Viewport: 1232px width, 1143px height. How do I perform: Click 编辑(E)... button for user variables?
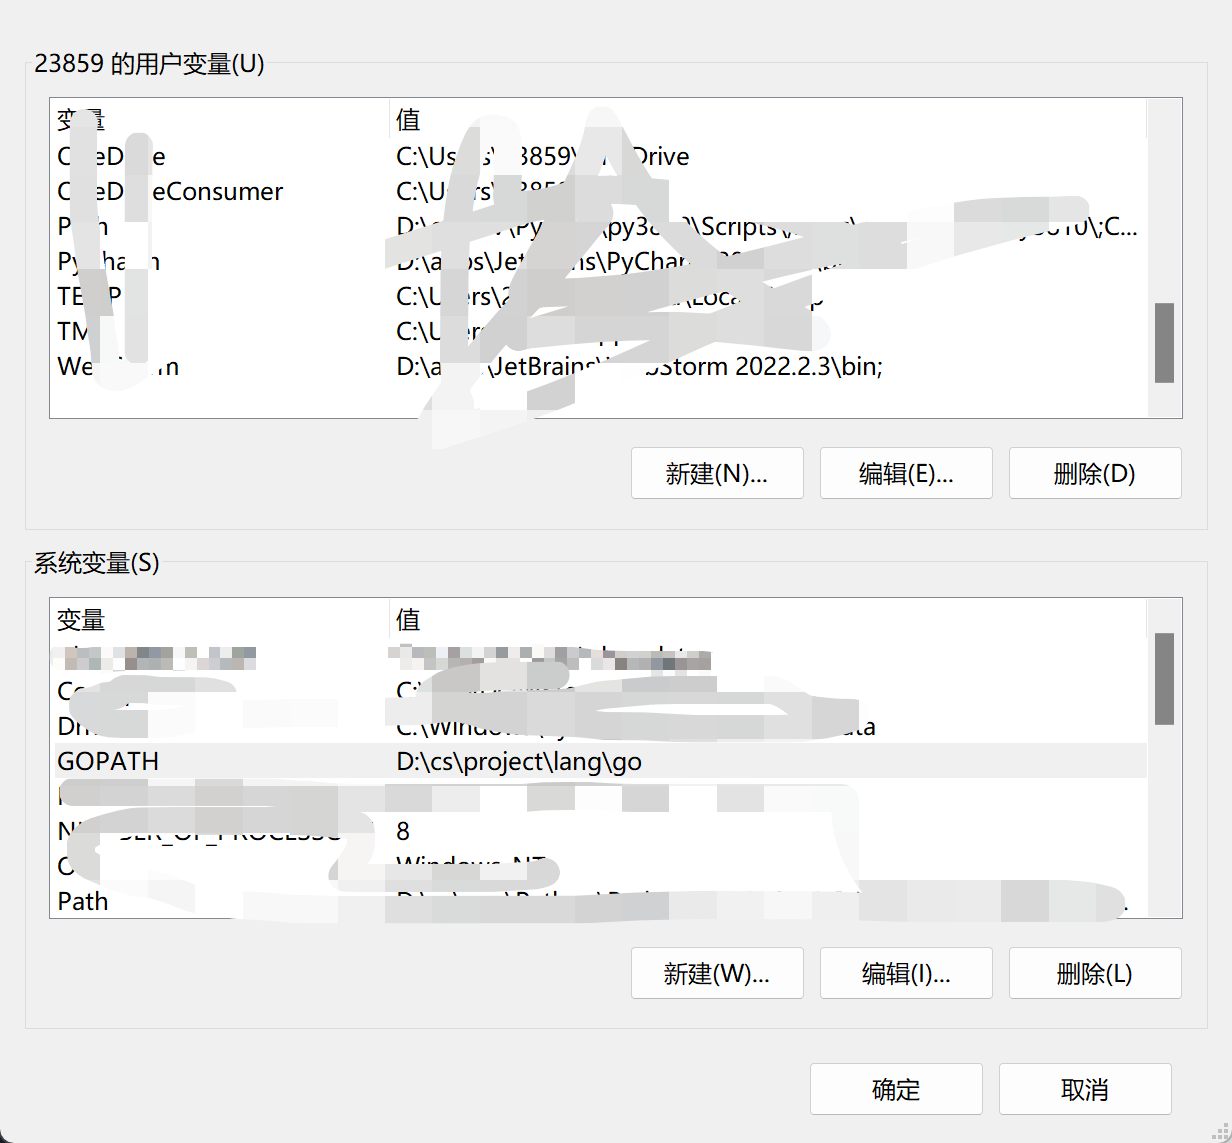pos(906,473)
